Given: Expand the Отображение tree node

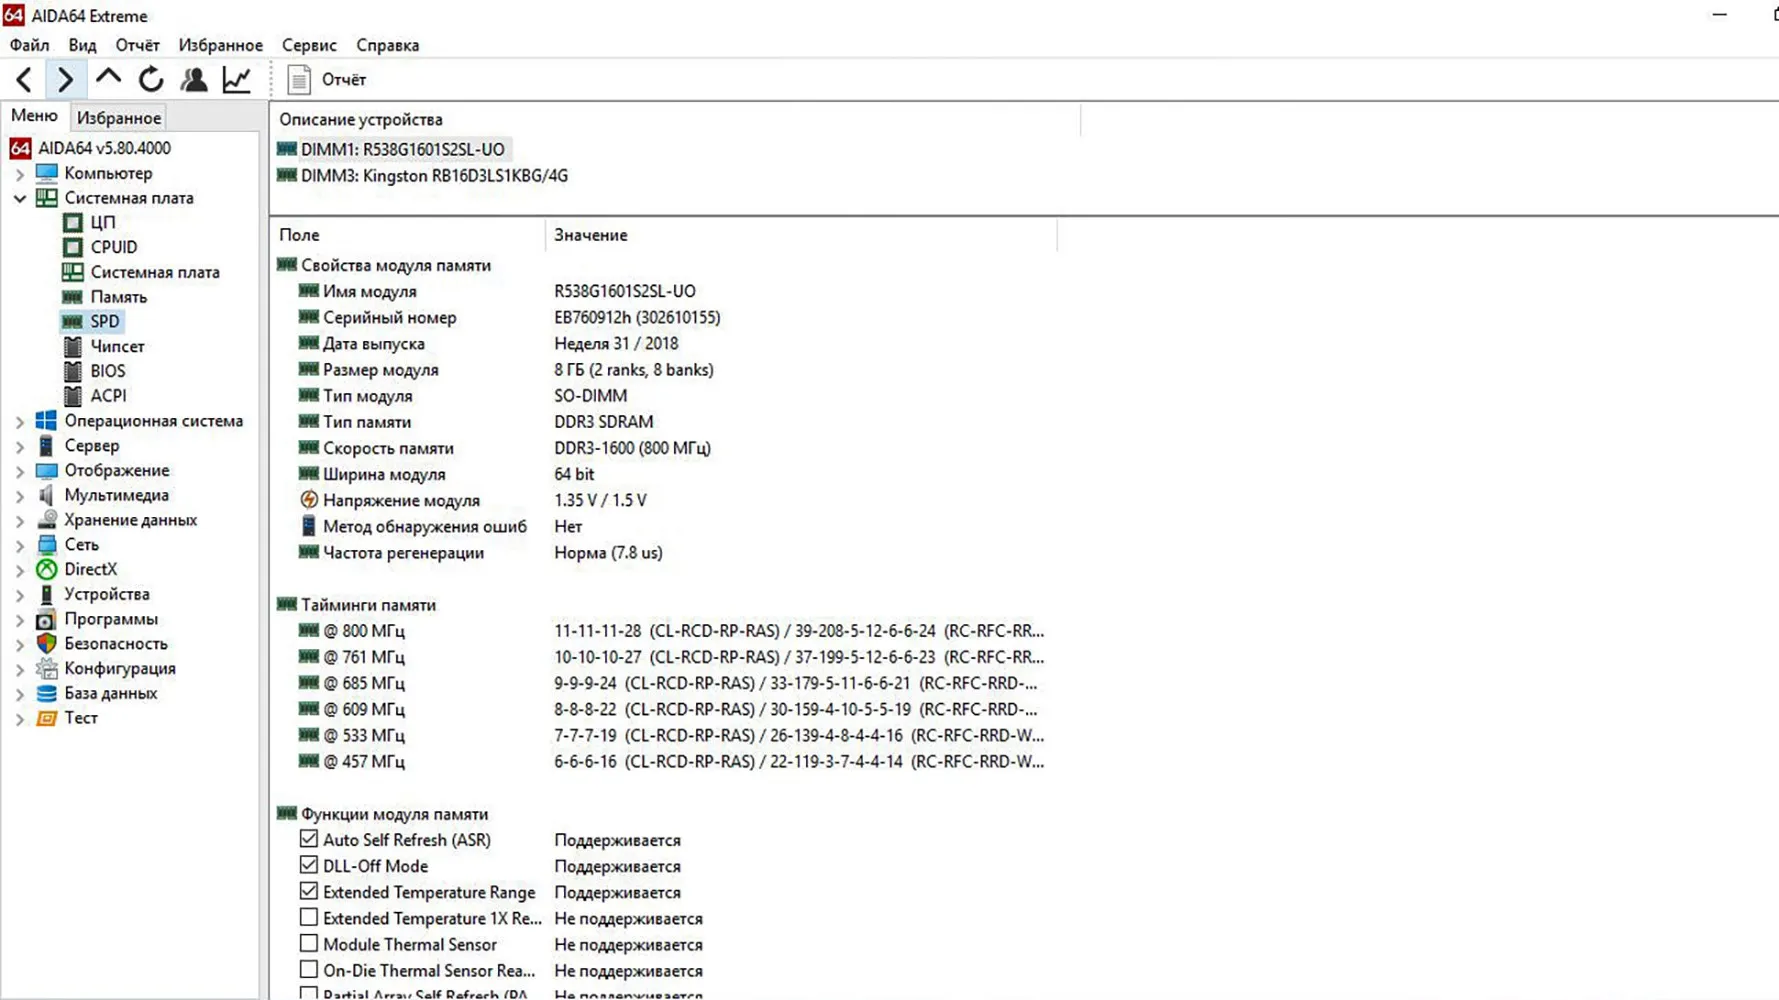Looking at the screenshot, I should (19, 471).
